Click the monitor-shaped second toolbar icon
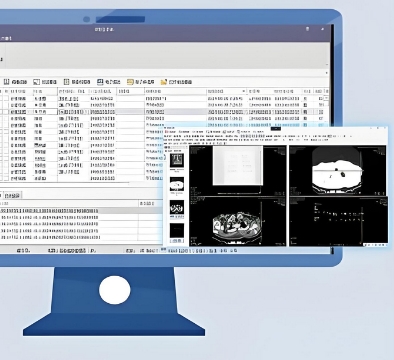394x360 pixels. click(36, 82)
